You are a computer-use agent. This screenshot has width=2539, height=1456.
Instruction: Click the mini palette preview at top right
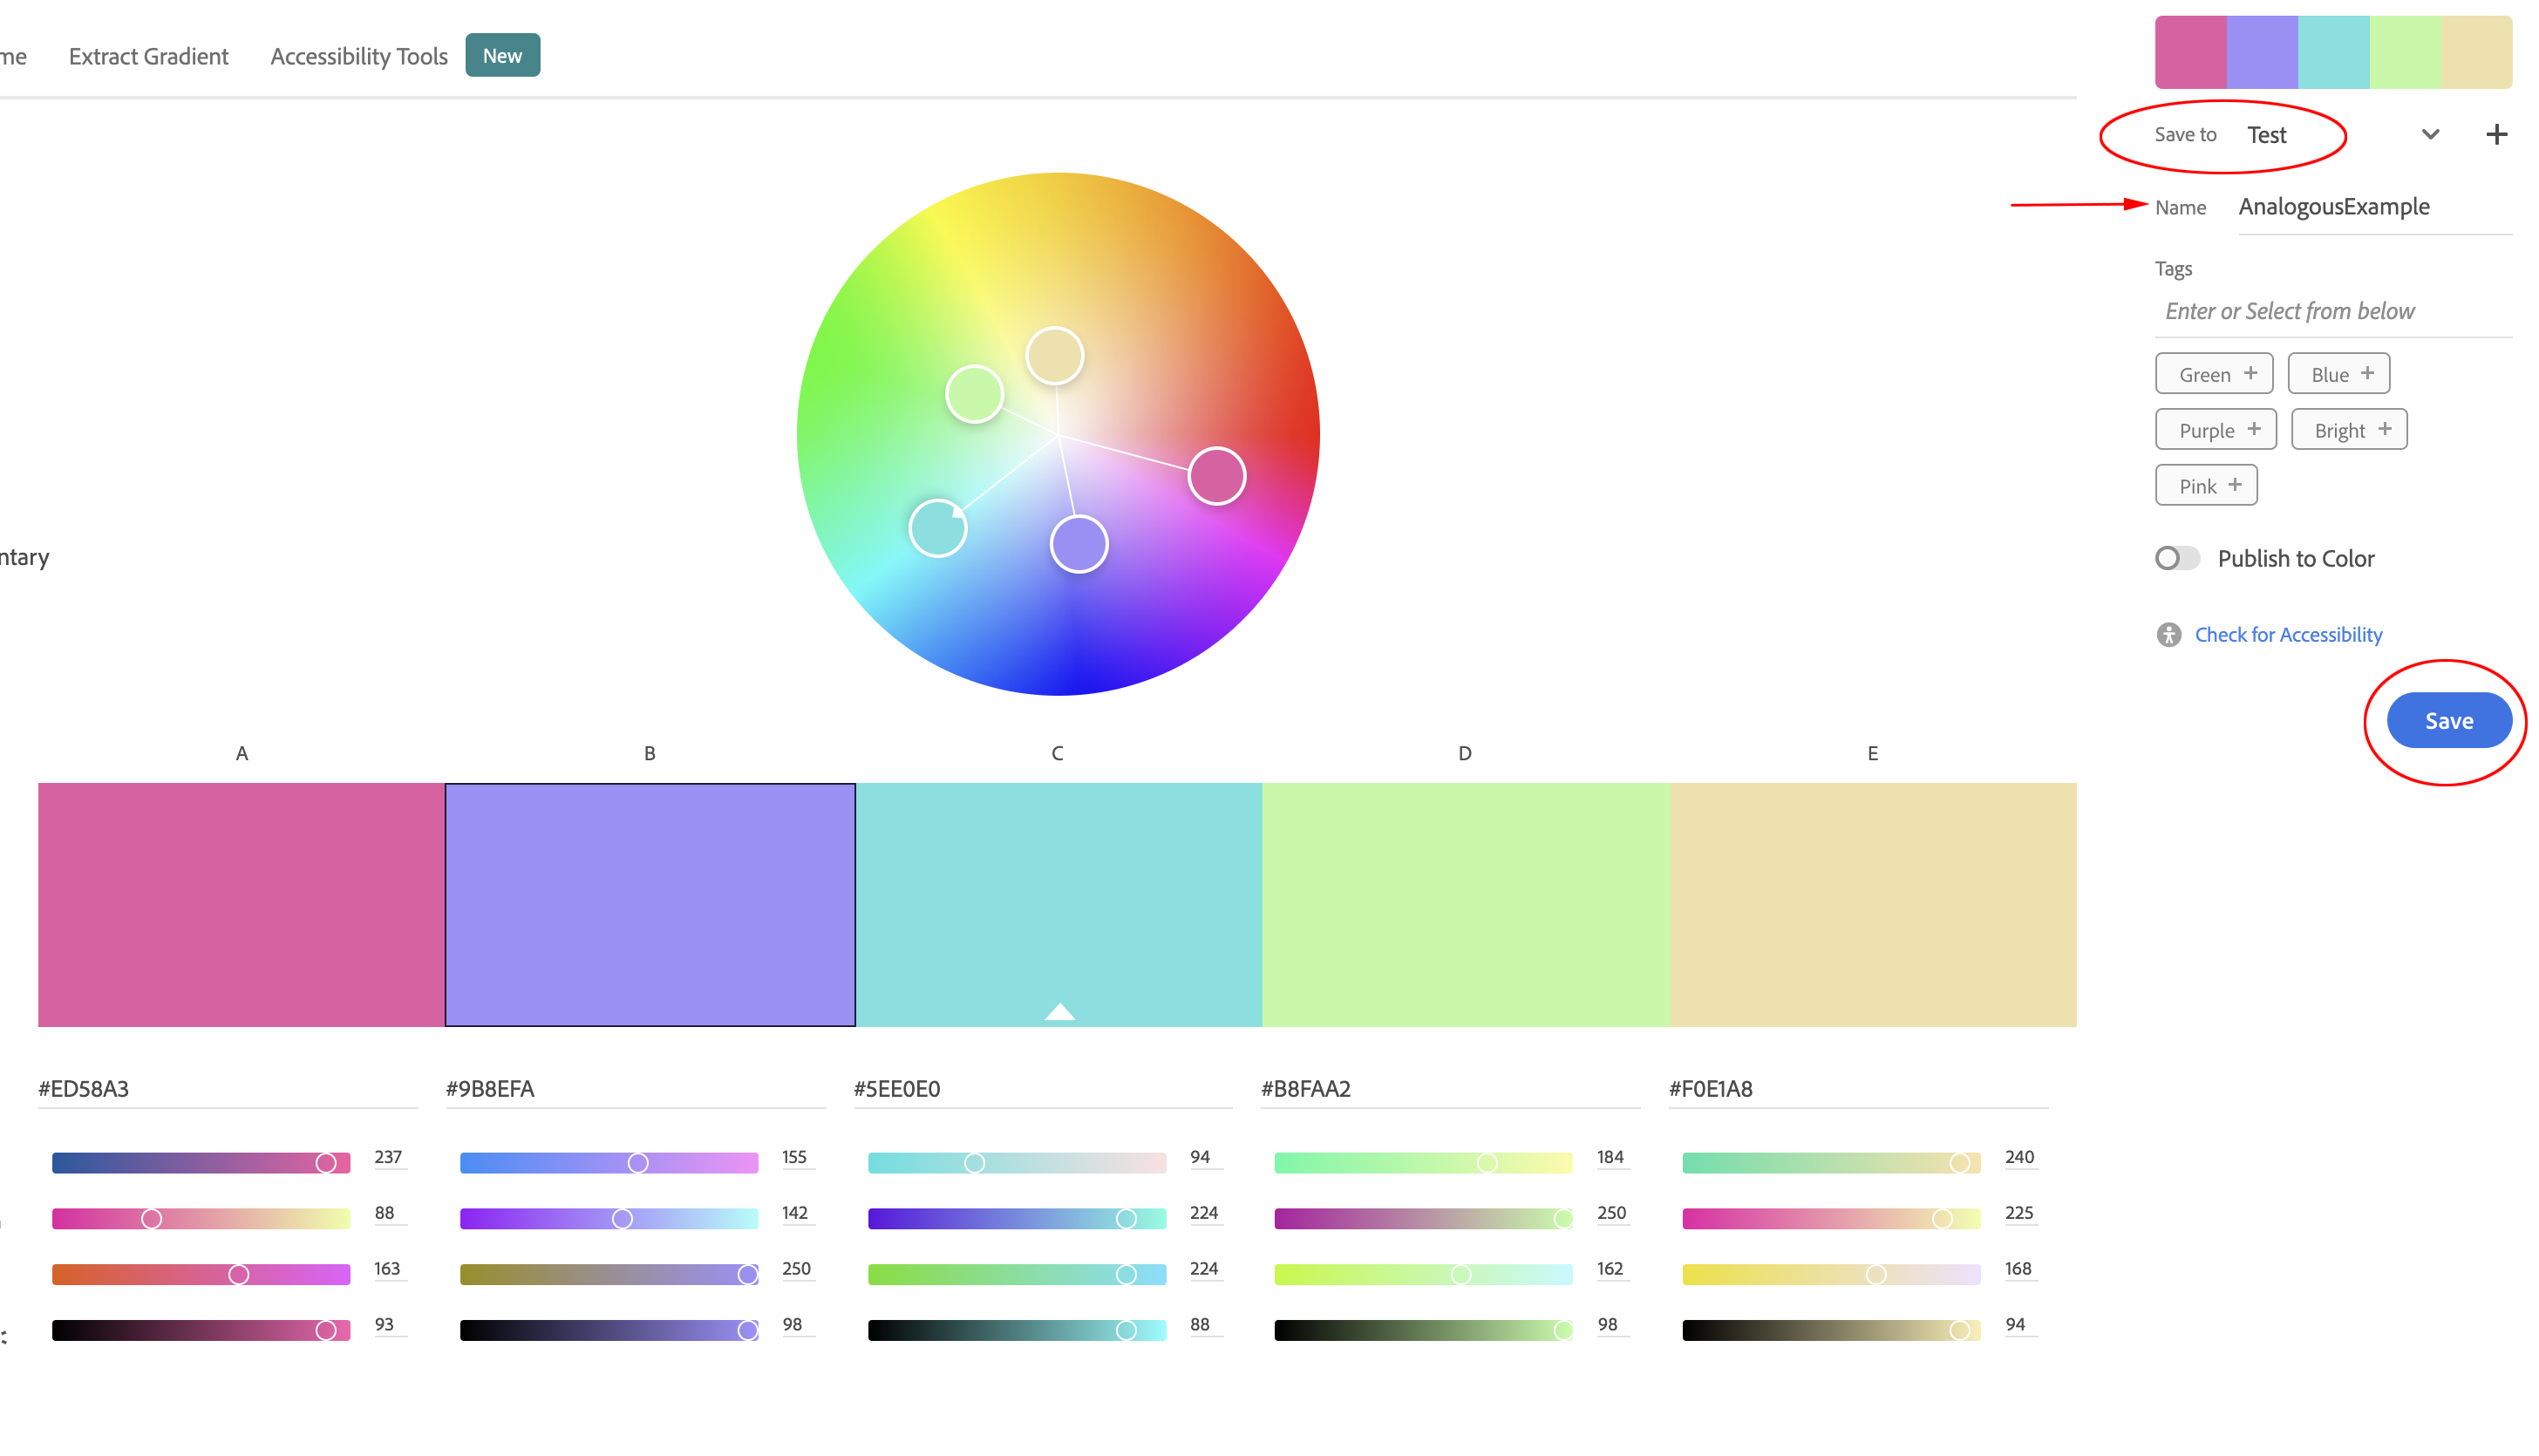(x=2333, y=51)
